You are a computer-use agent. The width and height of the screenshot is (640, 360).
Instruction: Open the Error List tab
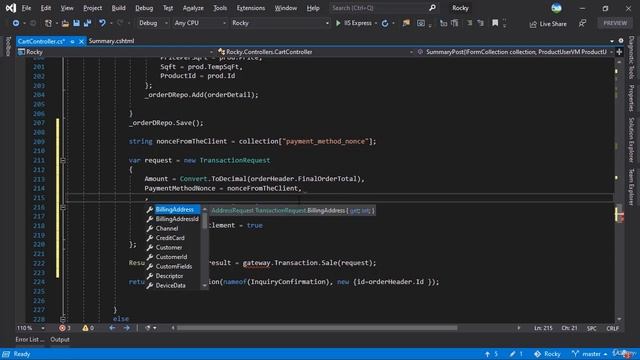click(30, 340)
